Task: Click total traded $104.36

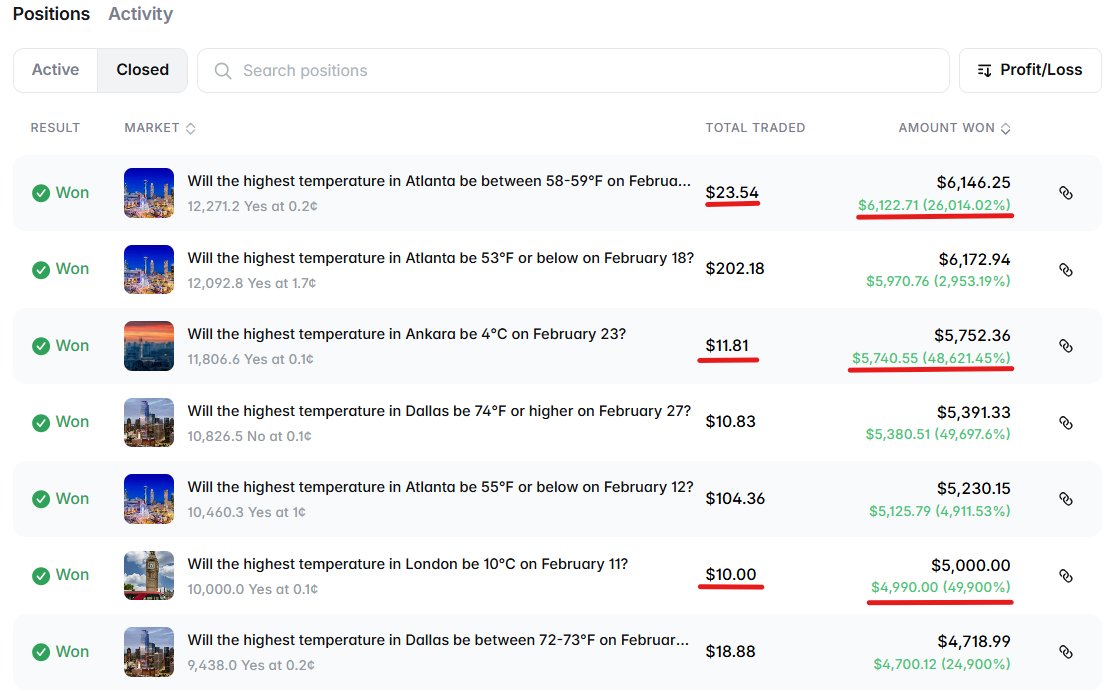Action: point(735,499)
